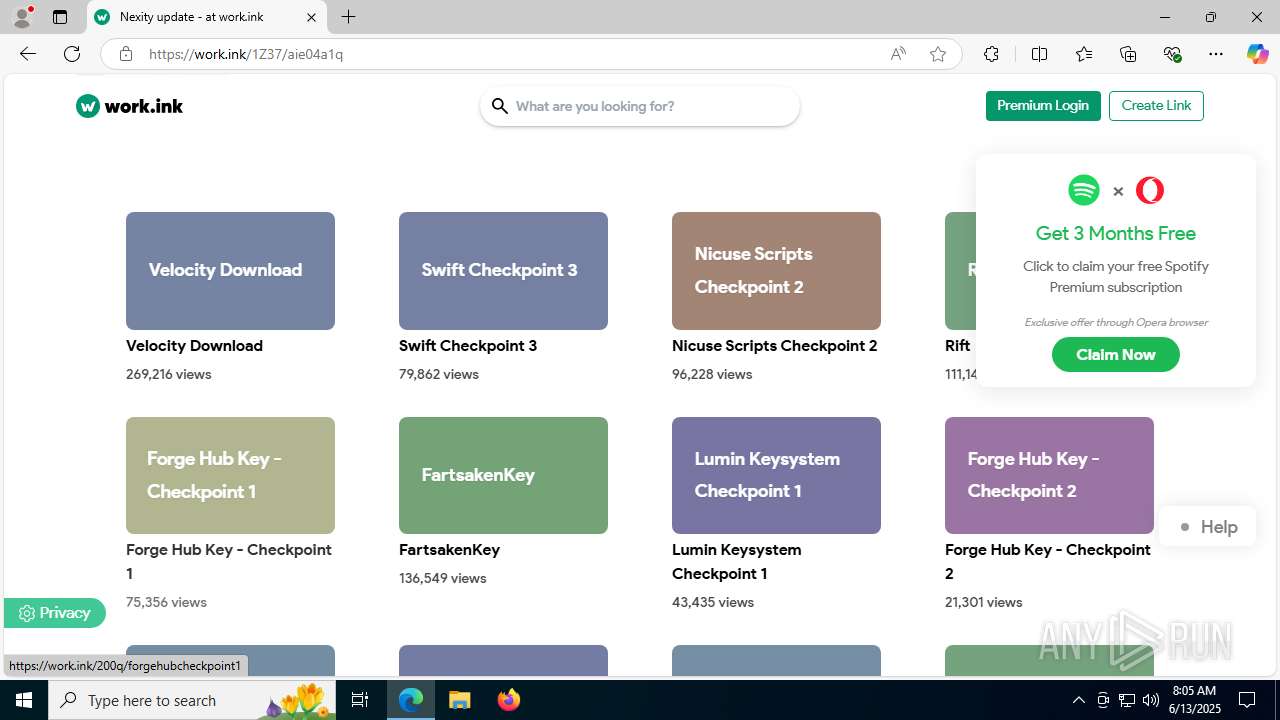
Task: Click the search magnifier icon
Action: (x=499, y=106)
